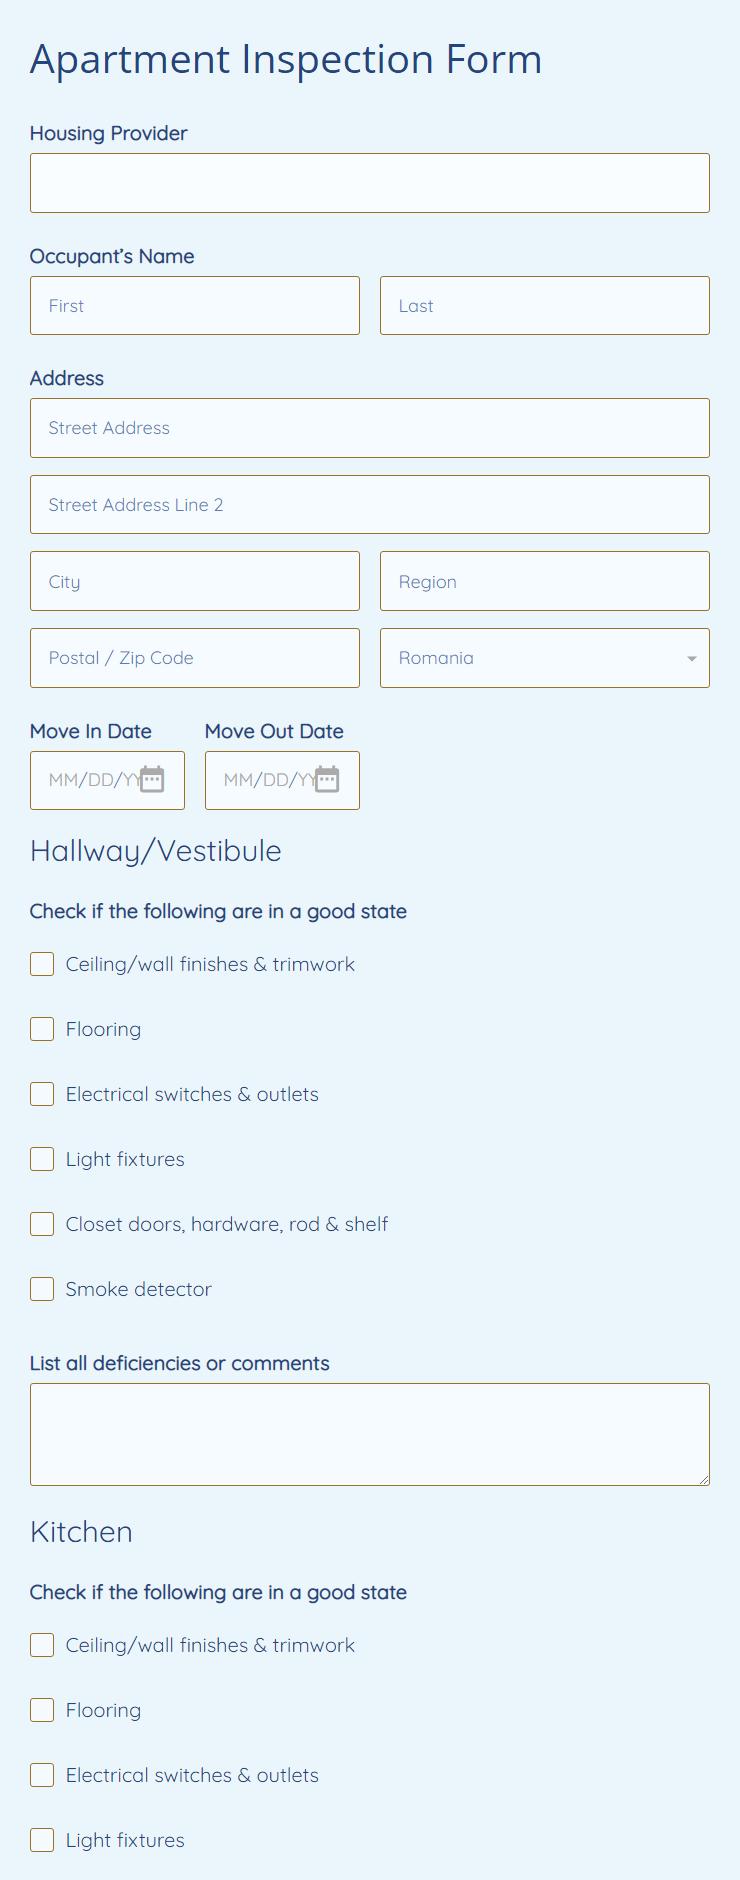This screenshot has height=1880, width=740.
Task: Expand the Romania country dropdown
Action: 544,658
